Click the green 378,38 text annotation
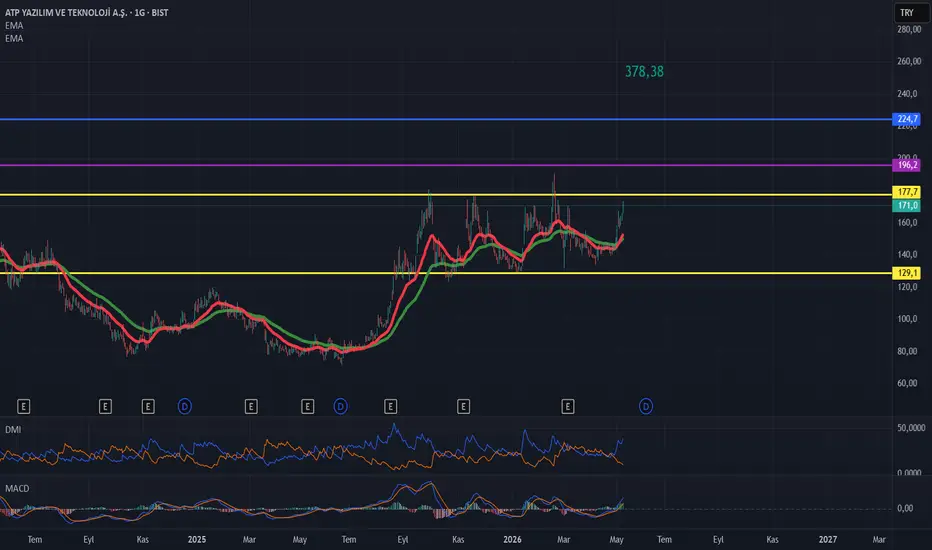 point(644,71)
